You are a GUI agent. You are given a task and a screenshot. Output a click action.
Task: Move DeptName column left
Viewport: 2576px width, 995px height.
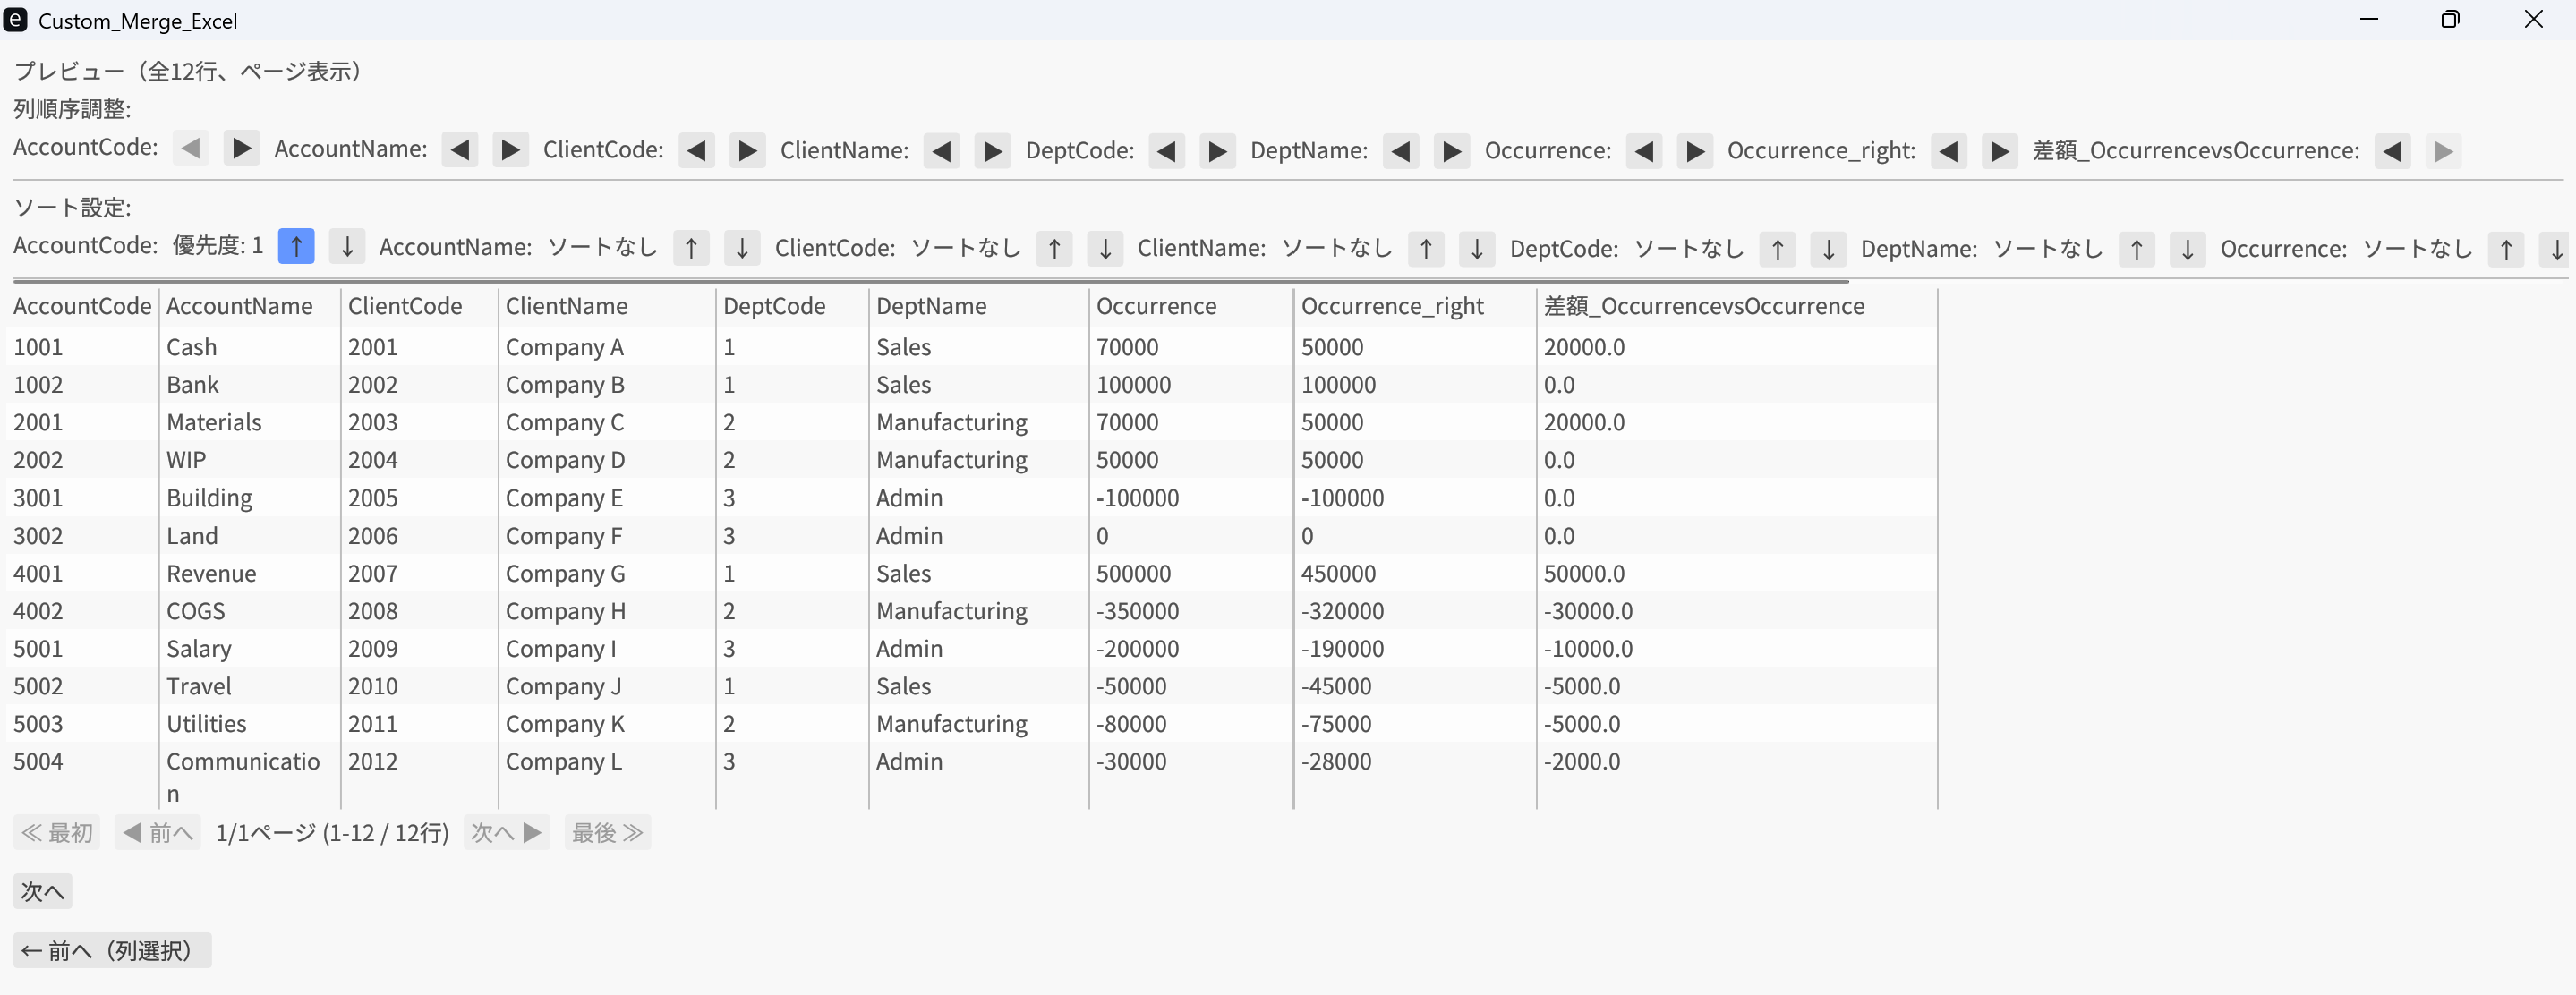click(x=1401, y=151)
